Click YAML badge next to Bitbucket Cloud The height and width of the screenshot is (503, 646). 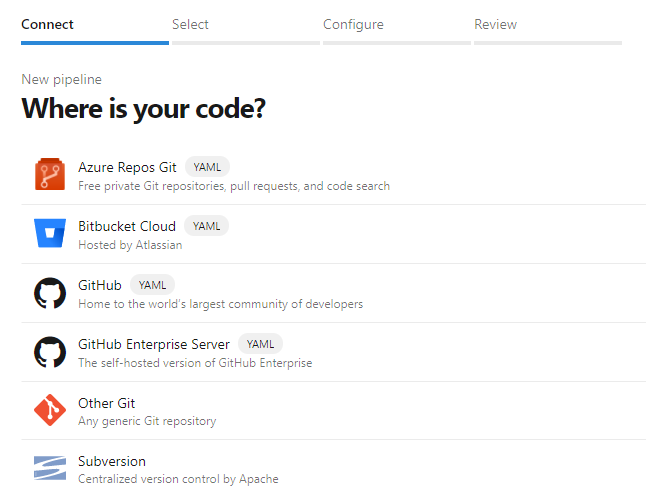click(206, 226)
